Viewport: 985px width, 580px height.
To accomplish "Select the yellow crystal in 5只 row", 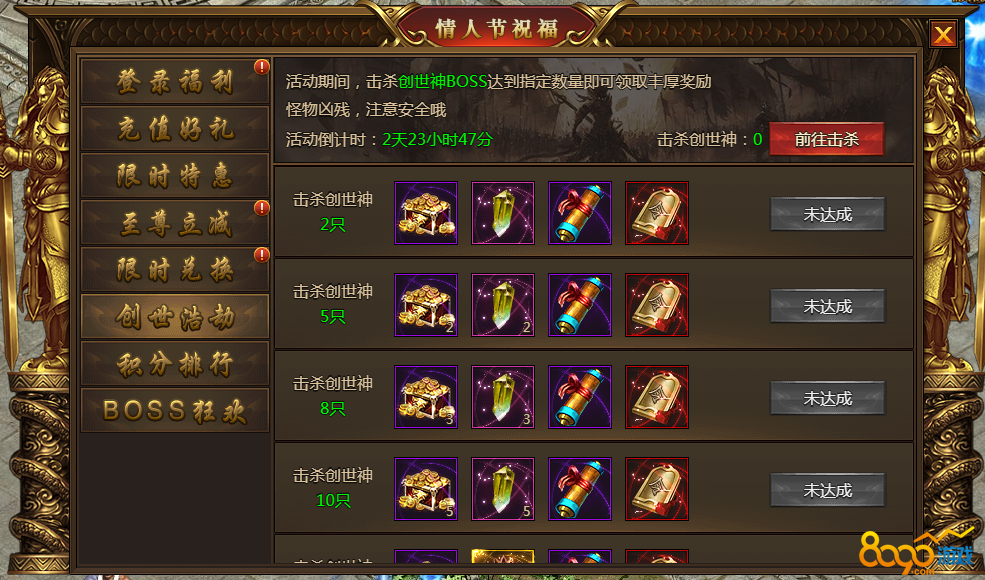I will click(x=503, y=305).
